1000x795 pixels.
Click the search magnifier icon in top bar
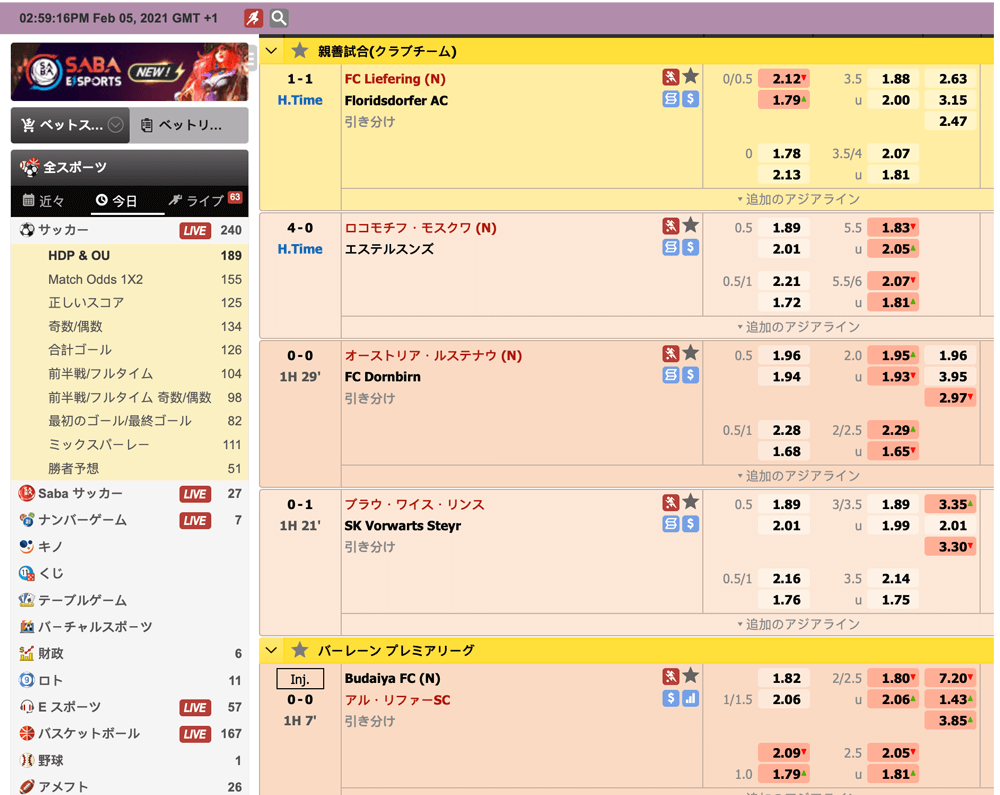[279, 18]
